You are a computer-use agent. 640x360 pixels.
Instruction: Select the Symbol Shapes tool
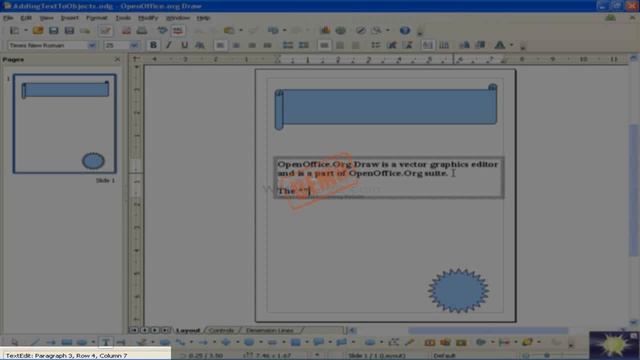click(x=249, y=342)
